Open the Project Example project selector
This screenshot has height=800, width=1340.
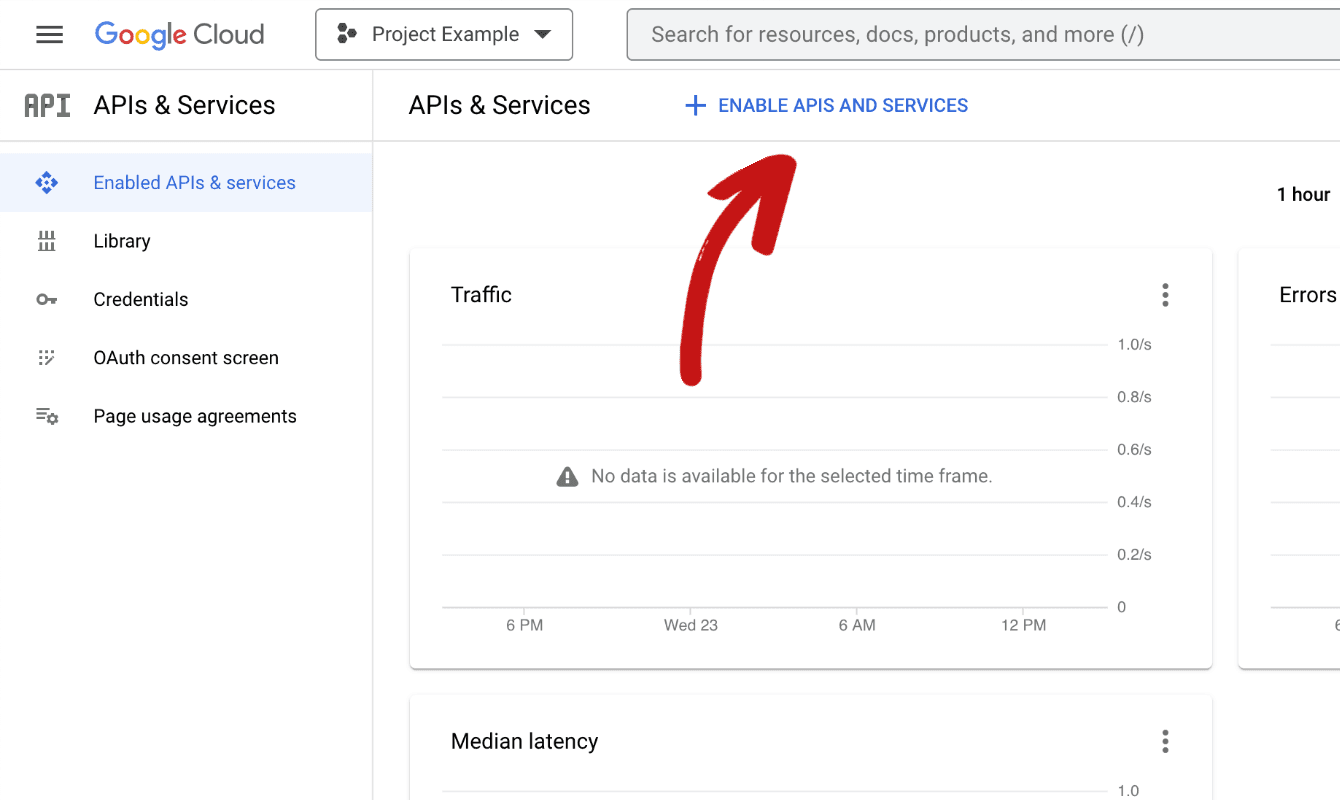[444, 34]
